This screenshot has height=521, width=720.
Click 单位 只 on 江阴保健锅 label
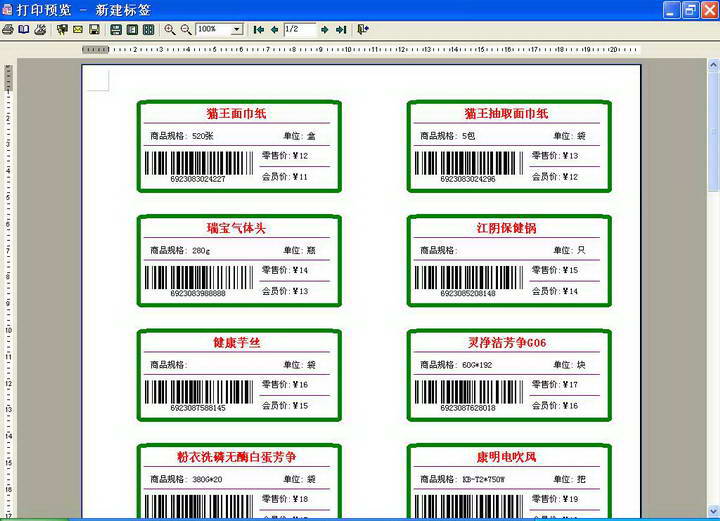click(x=569, y=250)
